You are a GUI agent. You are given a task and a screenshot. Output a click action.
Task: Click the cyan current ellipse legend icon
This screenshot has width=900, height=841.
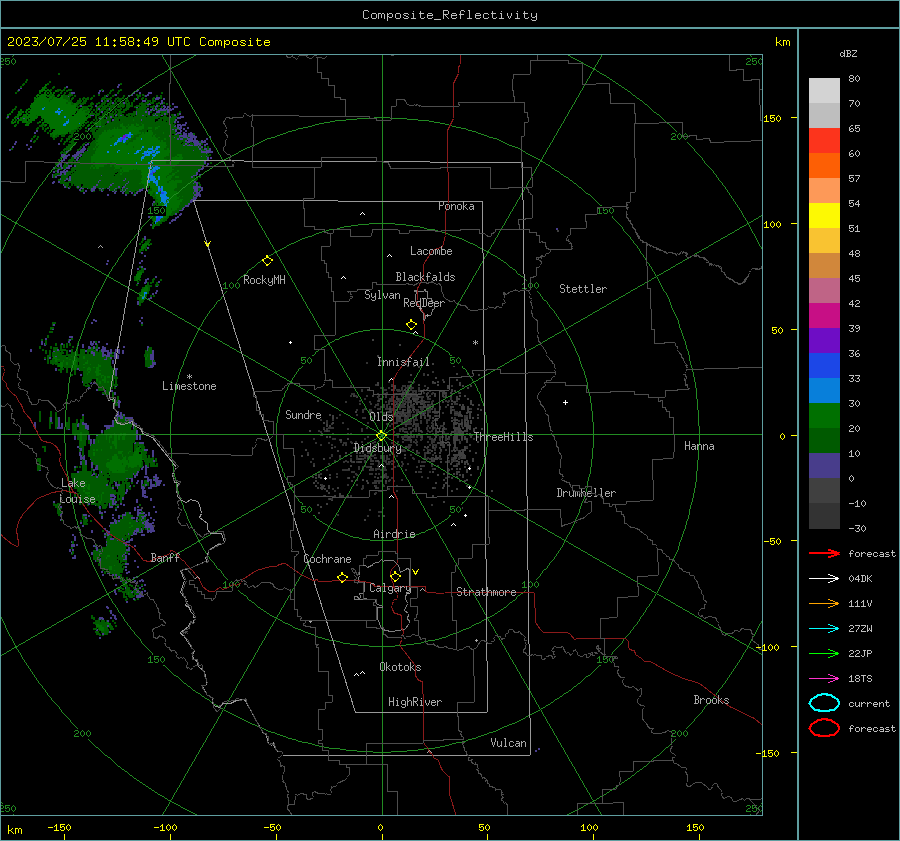[x=824, y=703]
